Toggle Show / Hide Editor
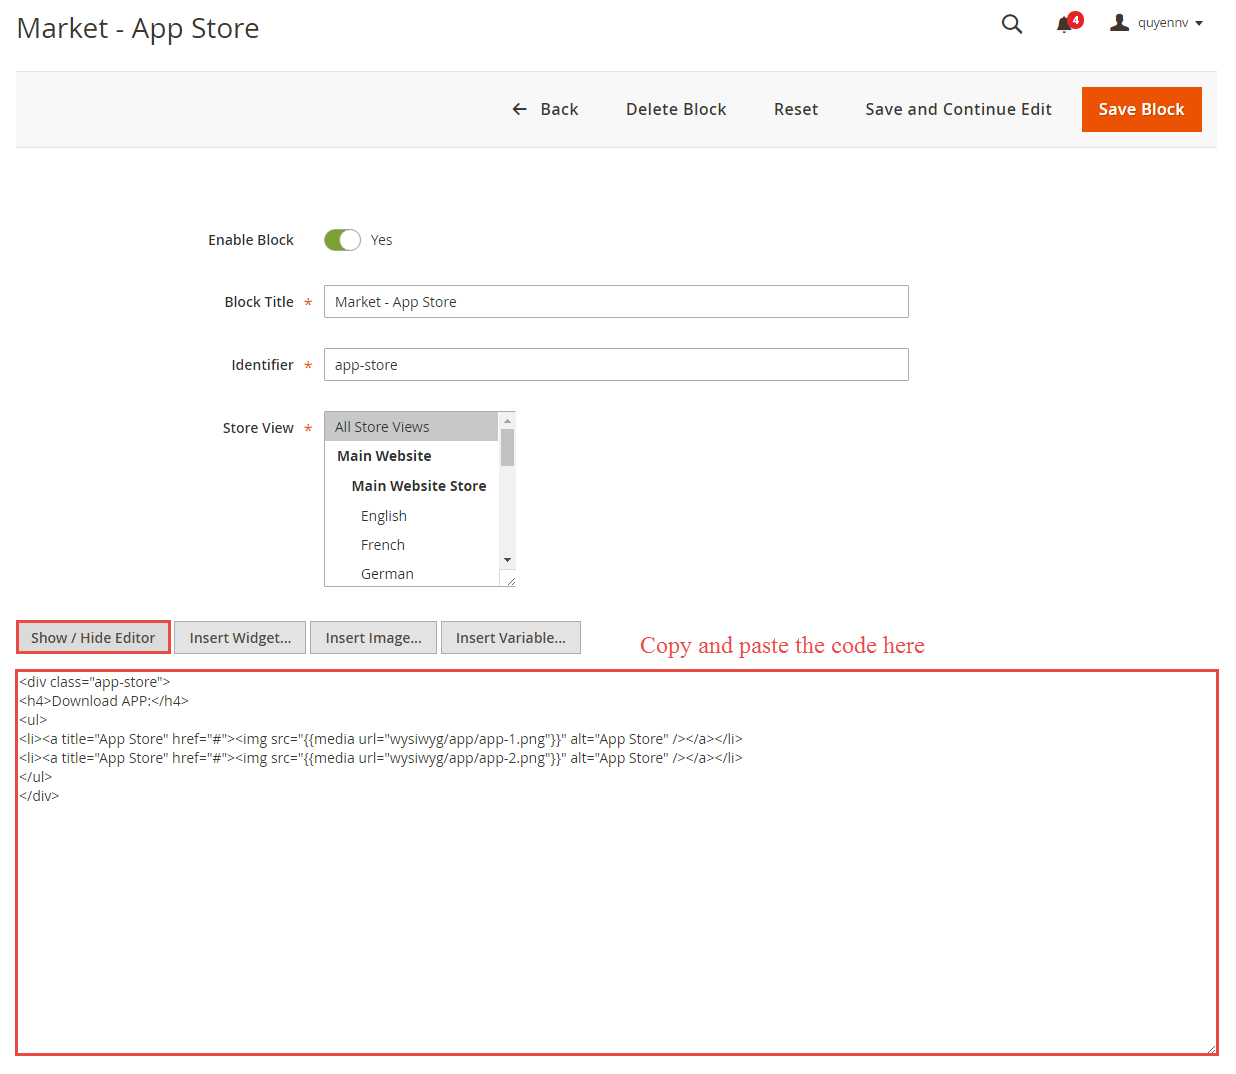This screenshot has height=1074, width=1236. click(93, 638)
